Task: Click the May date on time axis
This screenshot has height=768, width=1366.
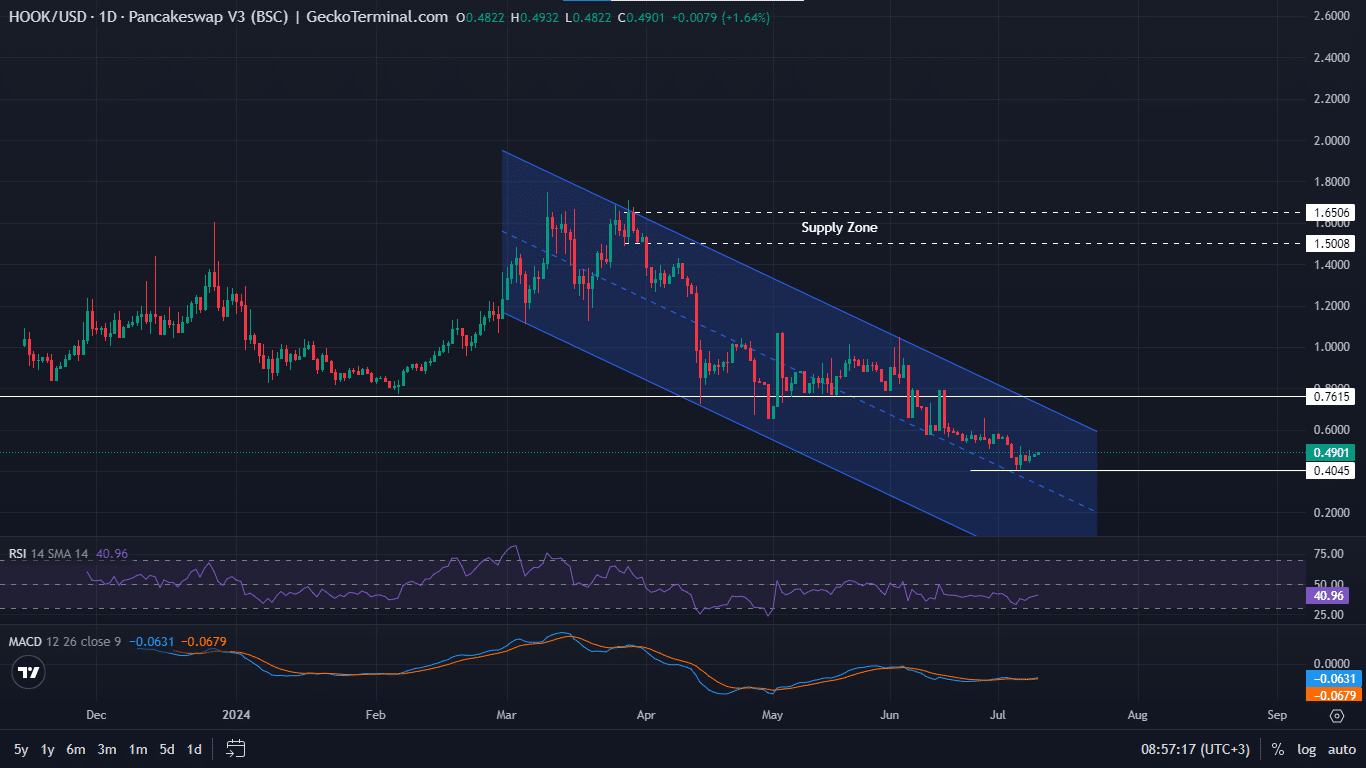Action: click(x=771, y=716)
